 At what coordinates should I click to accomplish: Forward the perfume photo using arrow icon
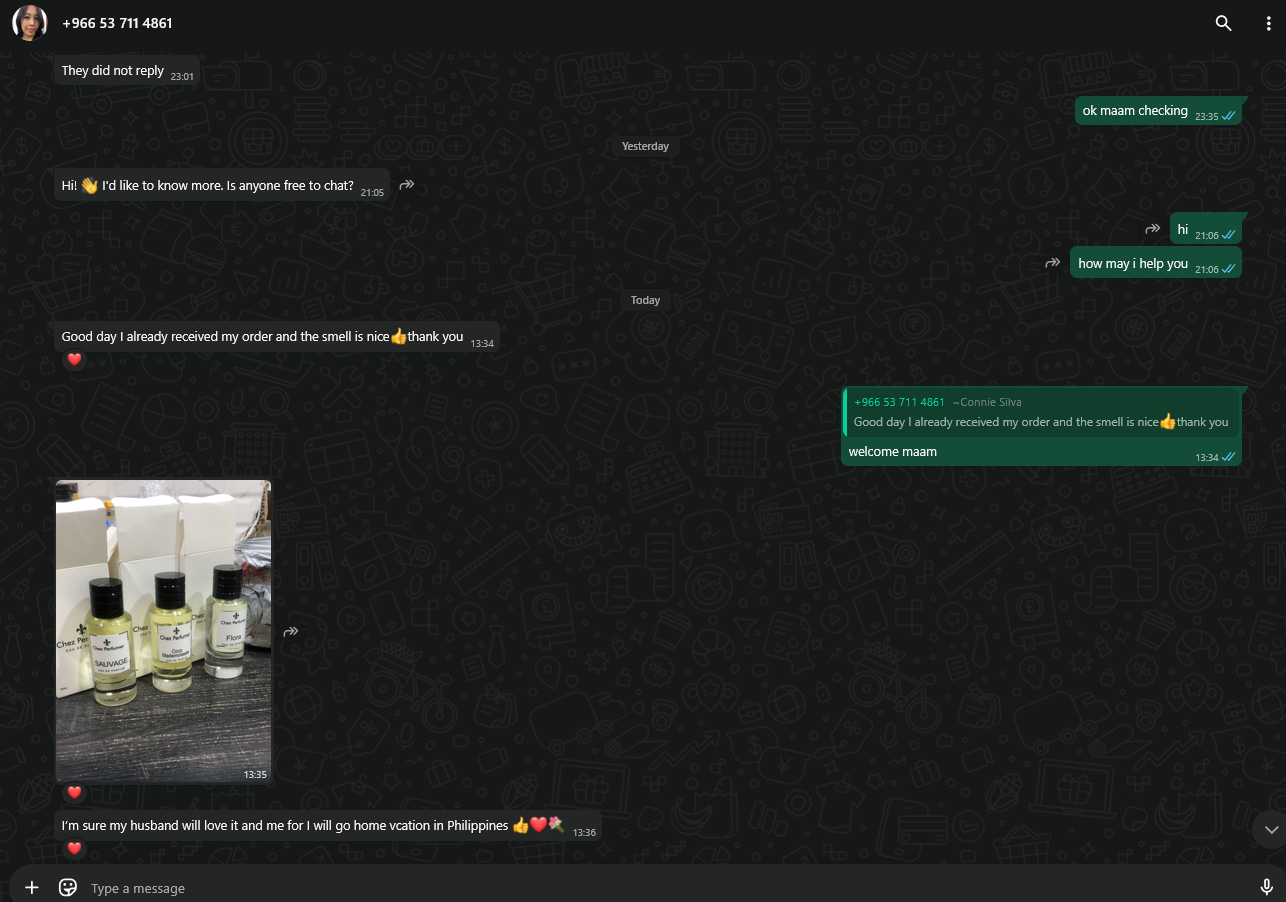coord(291,632)
